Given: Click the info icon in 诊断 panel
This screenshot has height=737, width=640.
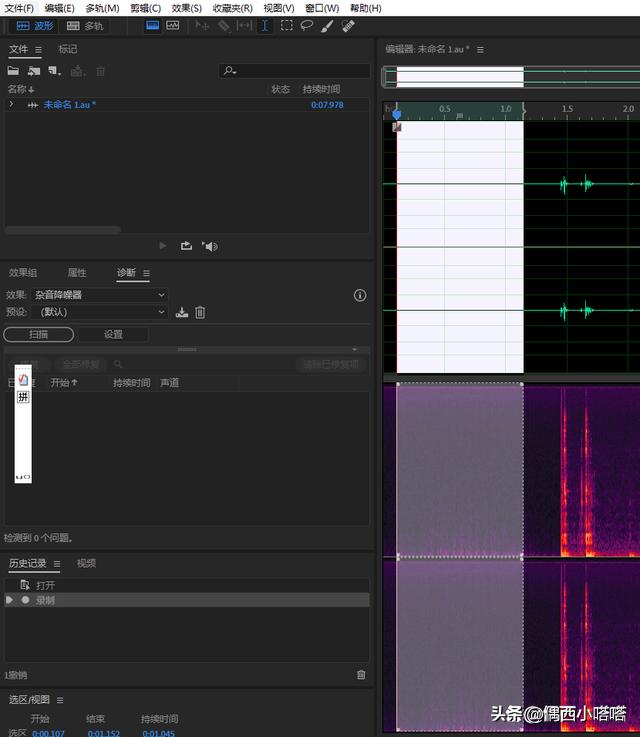Looking at the screenshot, I should coord(360,295).
